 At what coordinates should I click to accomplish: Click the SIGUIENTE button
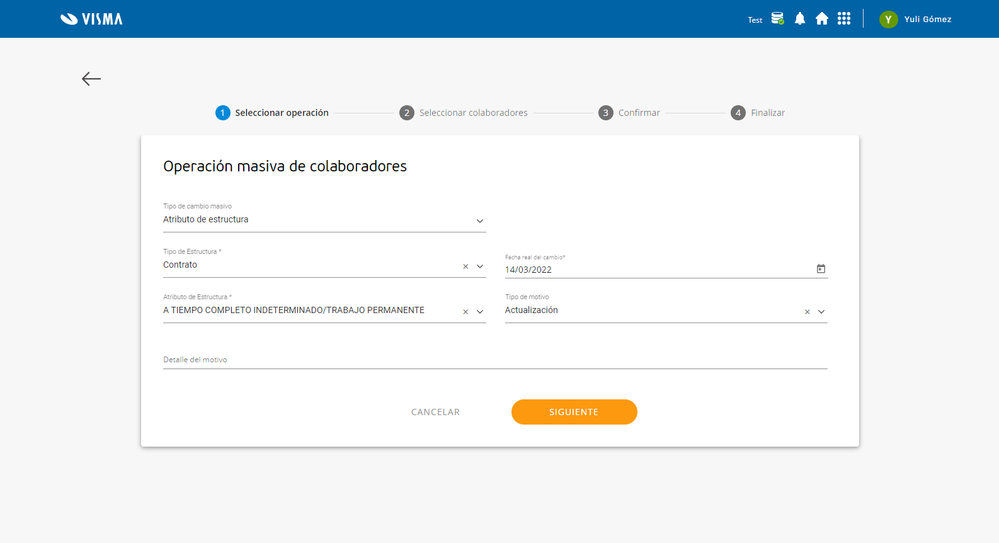coord(574,412)
